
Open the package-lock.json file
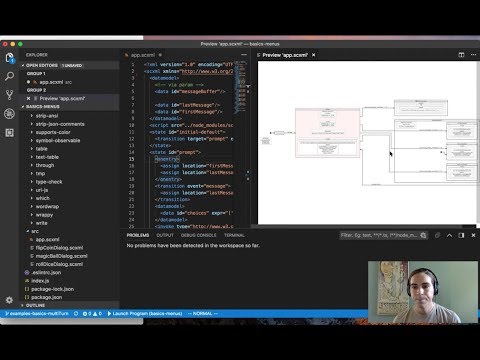click(x=52, y=289)
